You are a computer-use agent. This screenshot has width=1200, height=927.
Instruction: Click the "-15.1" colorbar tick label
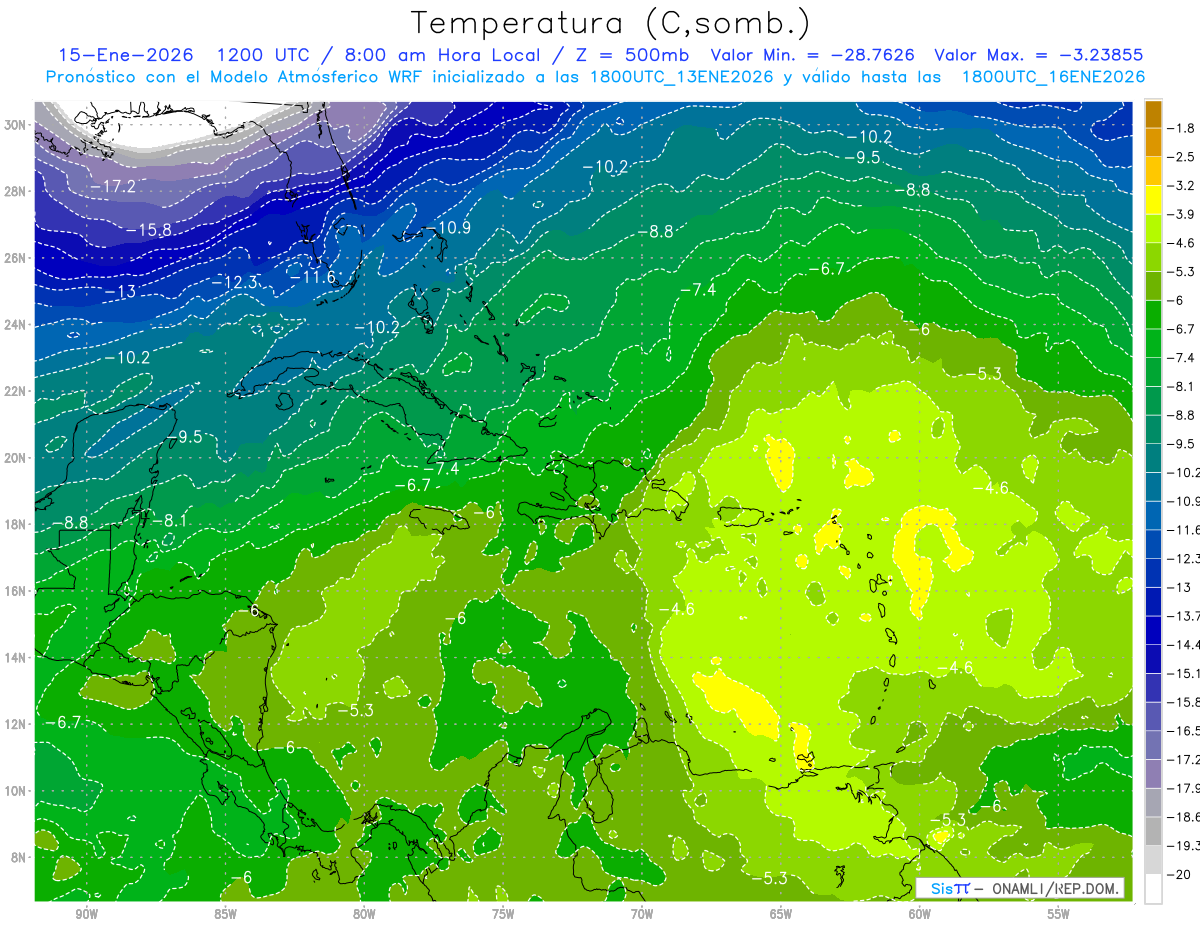point(1184,674)
